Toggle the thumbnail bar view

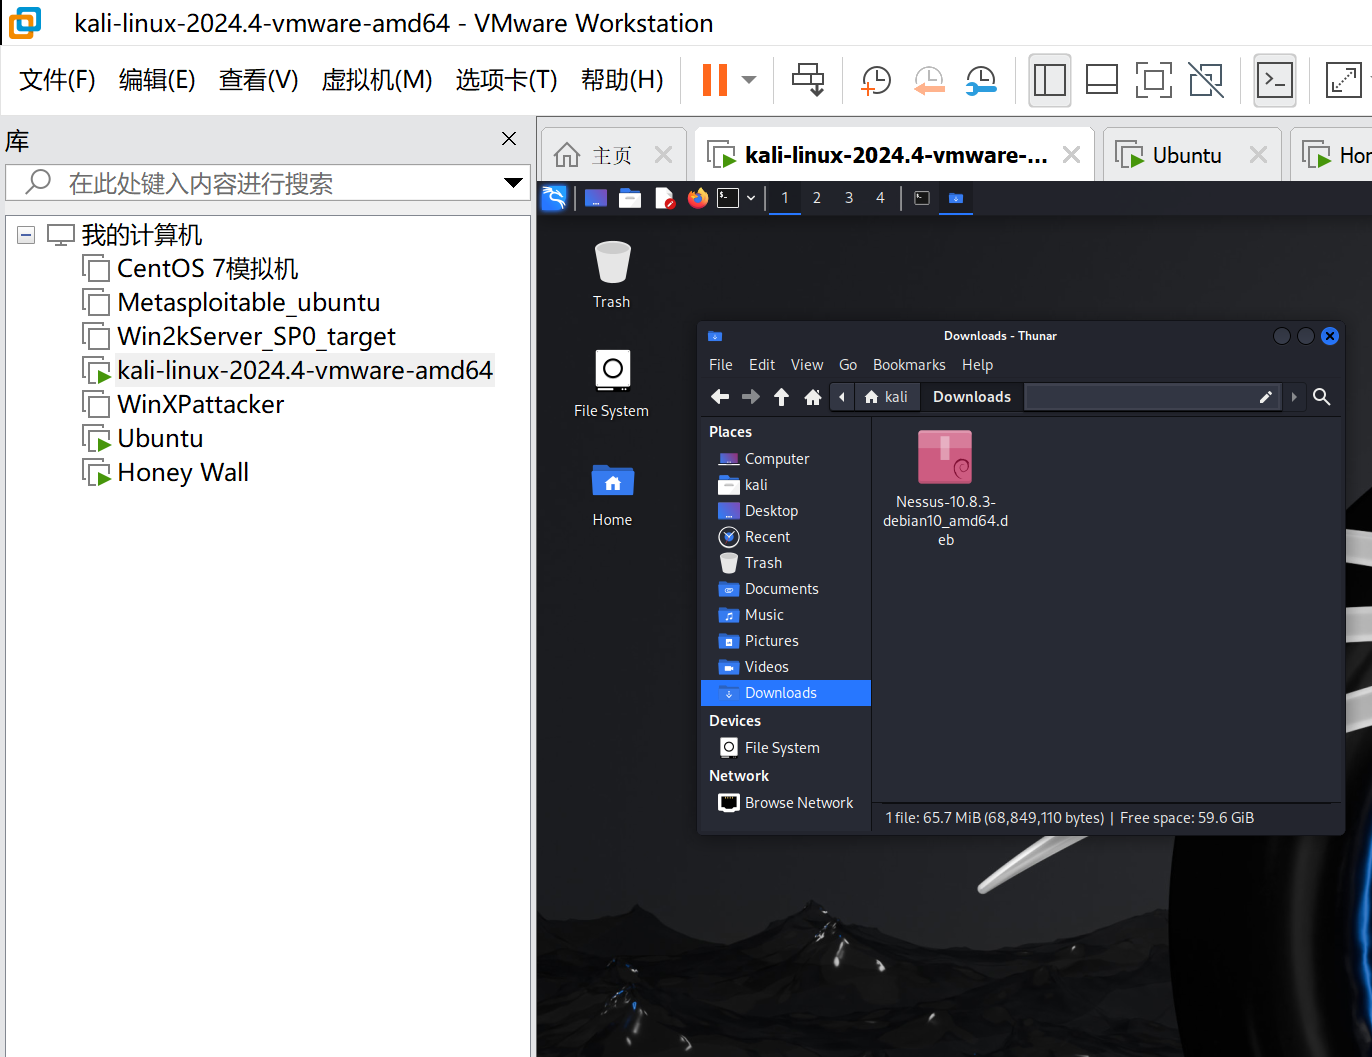click(x=1102, y=80)
